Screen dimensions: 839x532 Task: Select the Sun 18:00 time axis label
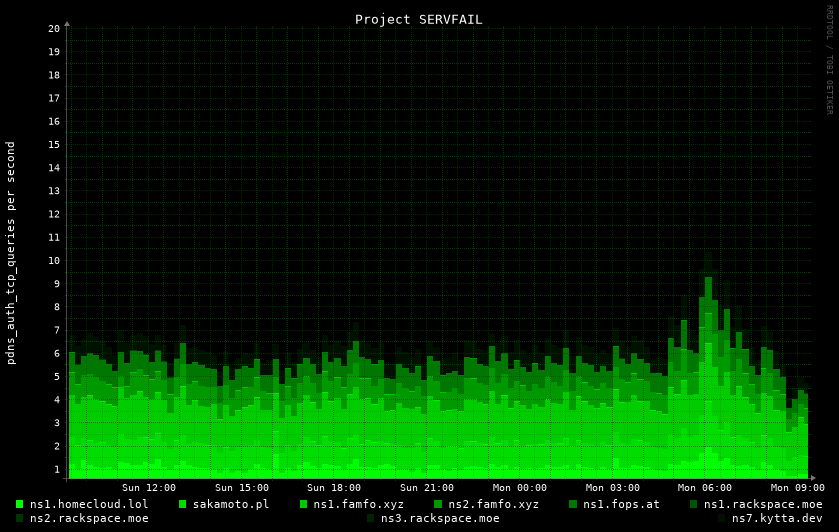point(334,488)
